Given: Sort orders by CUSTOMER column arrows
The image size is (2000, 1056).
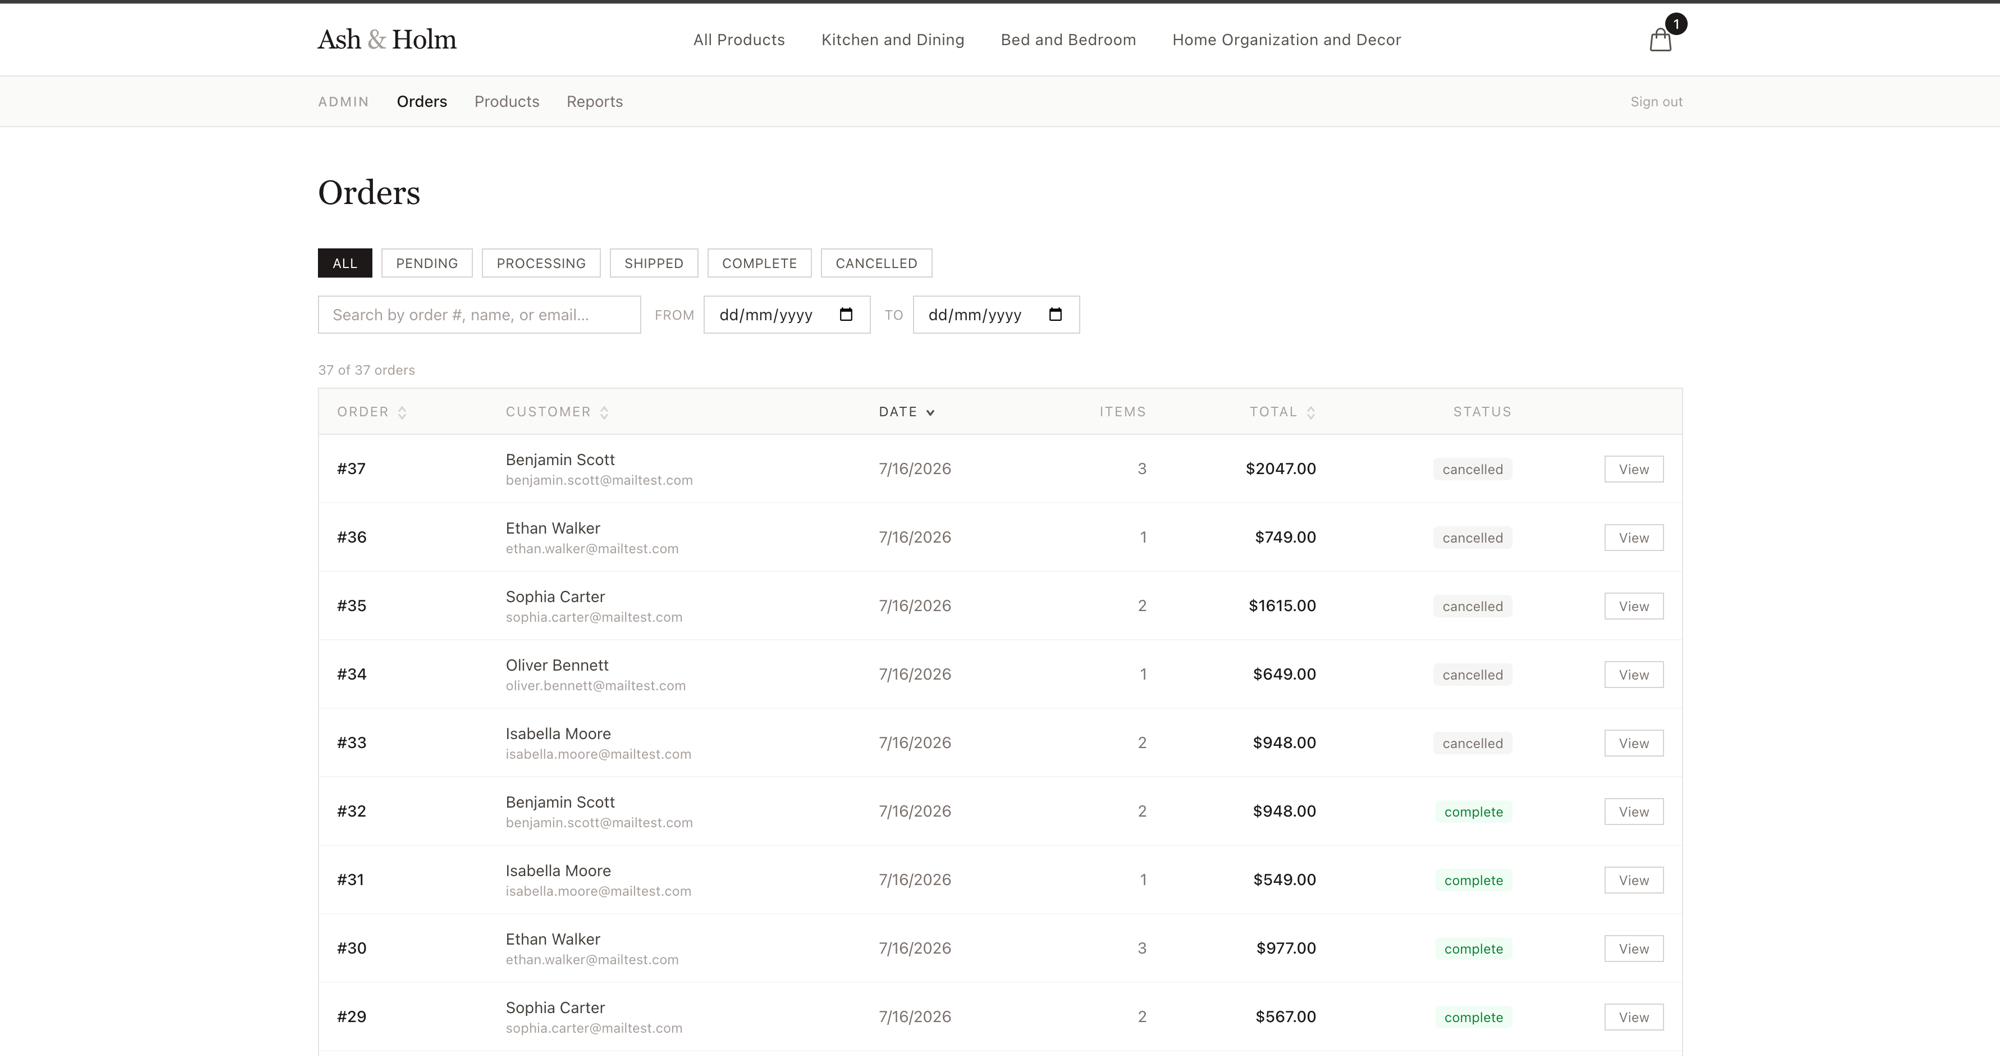Looking at the screenshot, I should (604, 412).
